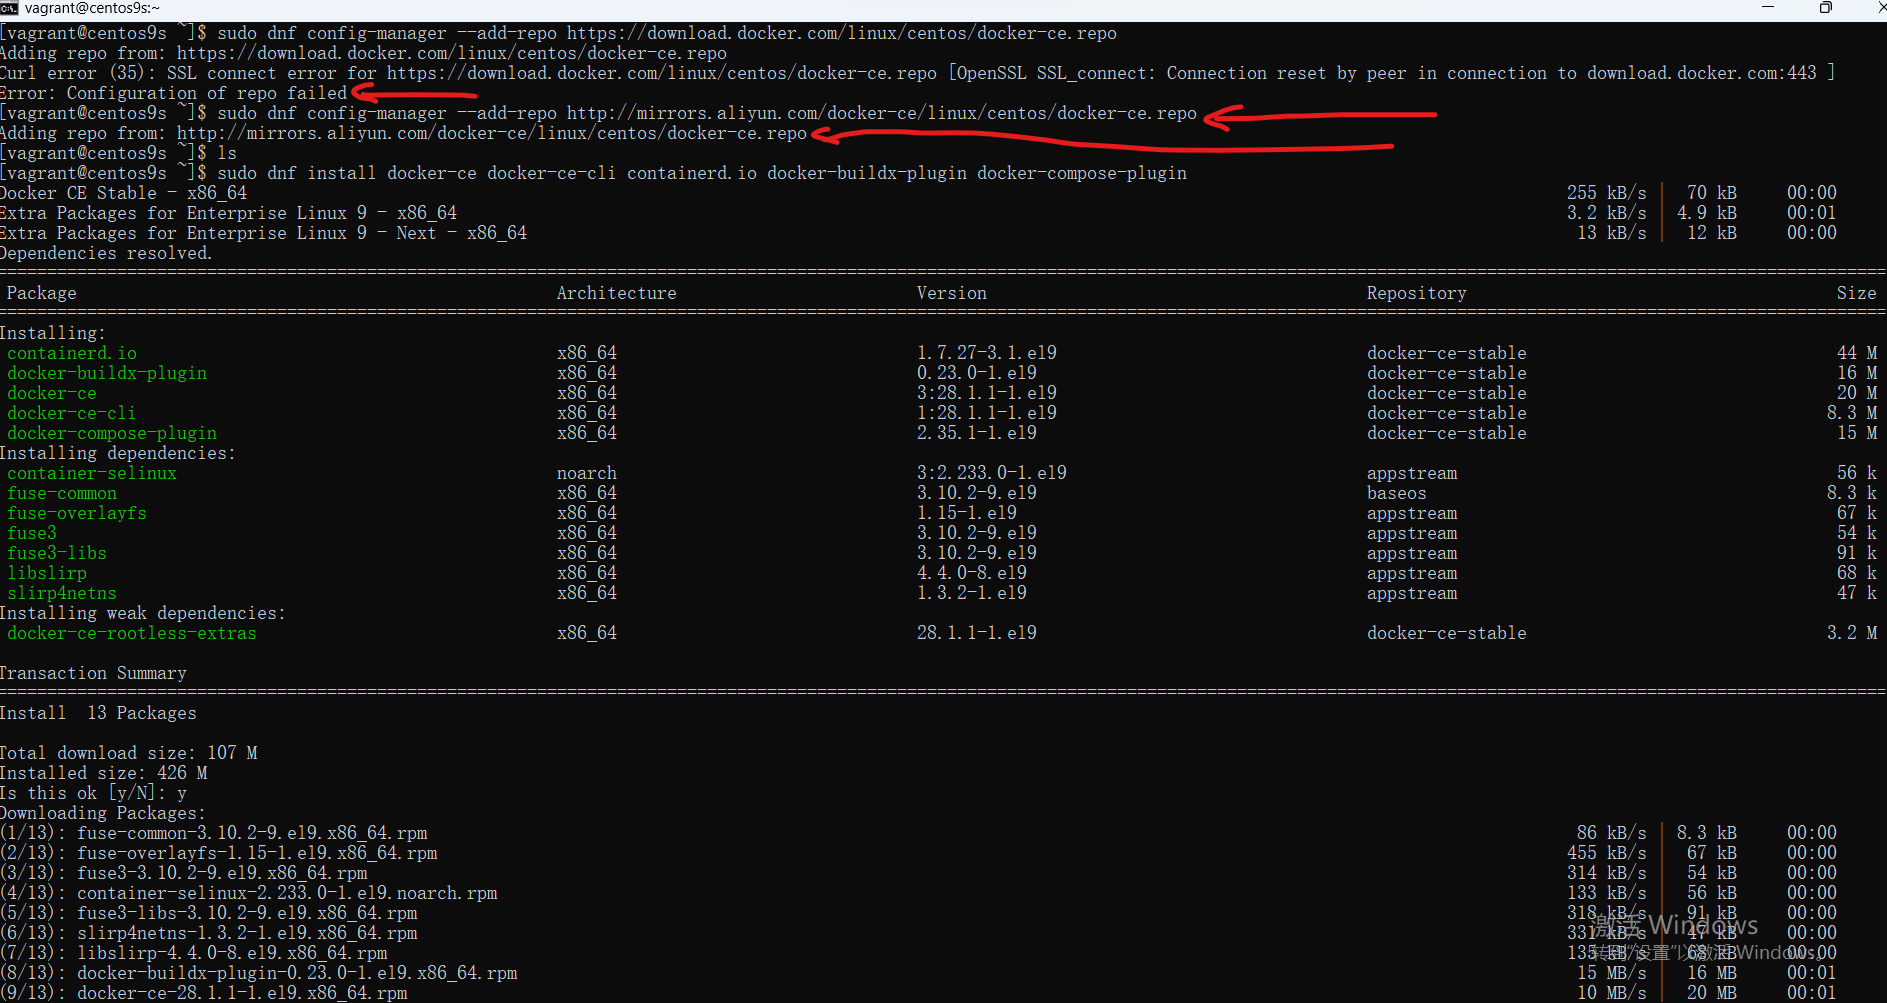Click the terminal application icon in title bar
Viewport: 1887px width, 1003px height.
coord(11,8)
